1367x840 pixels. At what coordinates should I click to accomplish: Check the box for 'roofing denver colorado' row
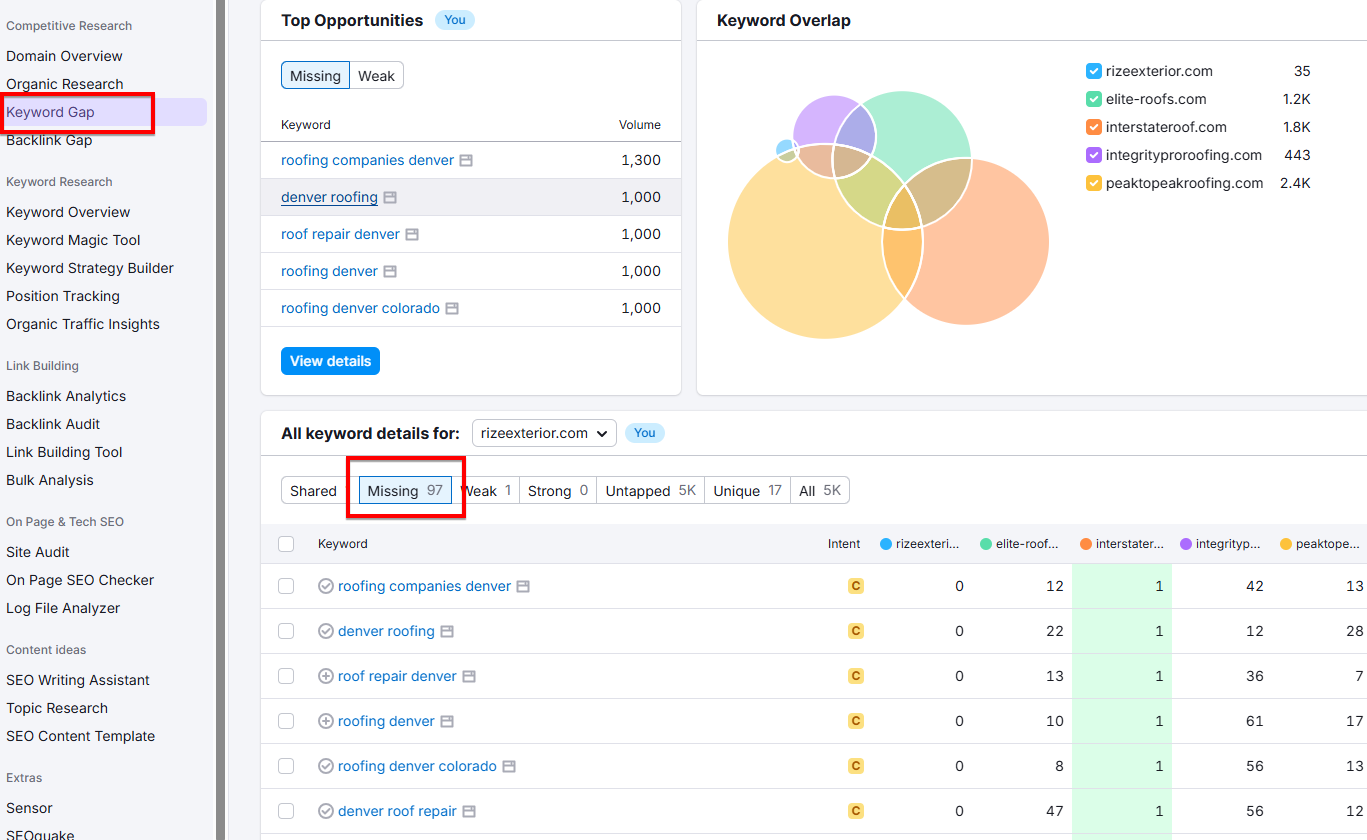pos(286,766)
